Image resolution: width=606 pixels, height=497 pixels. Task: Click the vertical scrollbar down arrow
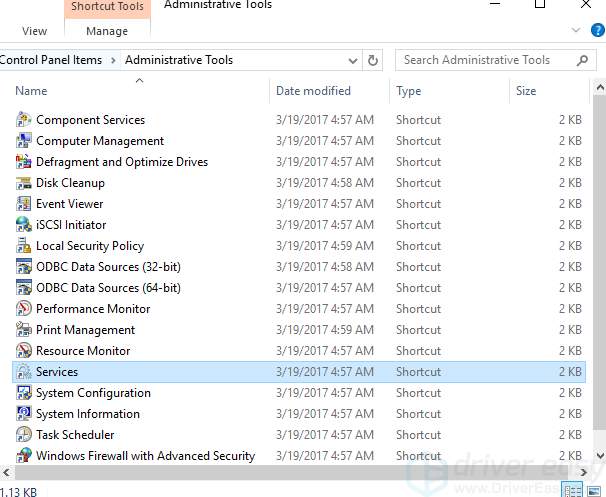click(600, 456)
